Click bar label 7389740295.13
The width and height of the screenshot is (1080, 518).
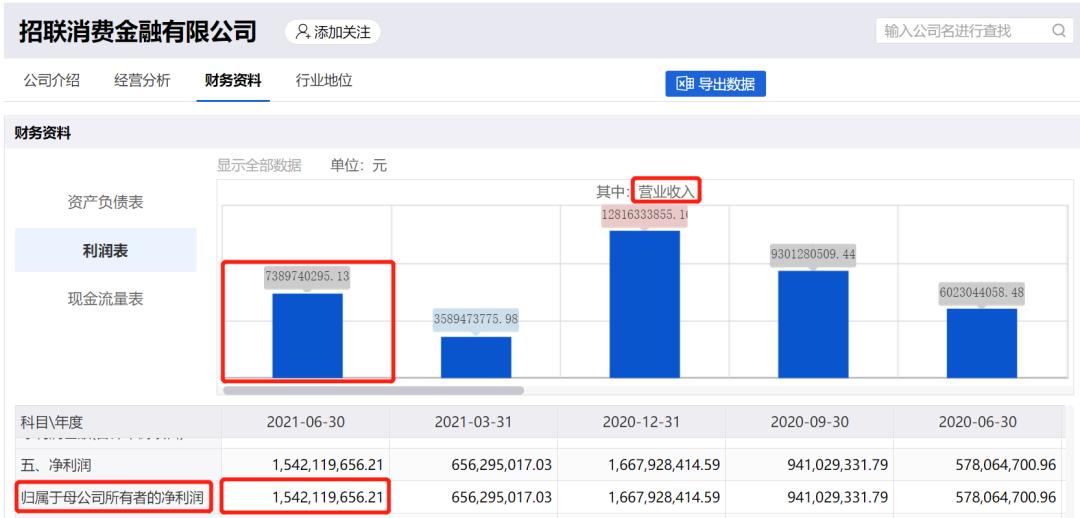point(307,277)
